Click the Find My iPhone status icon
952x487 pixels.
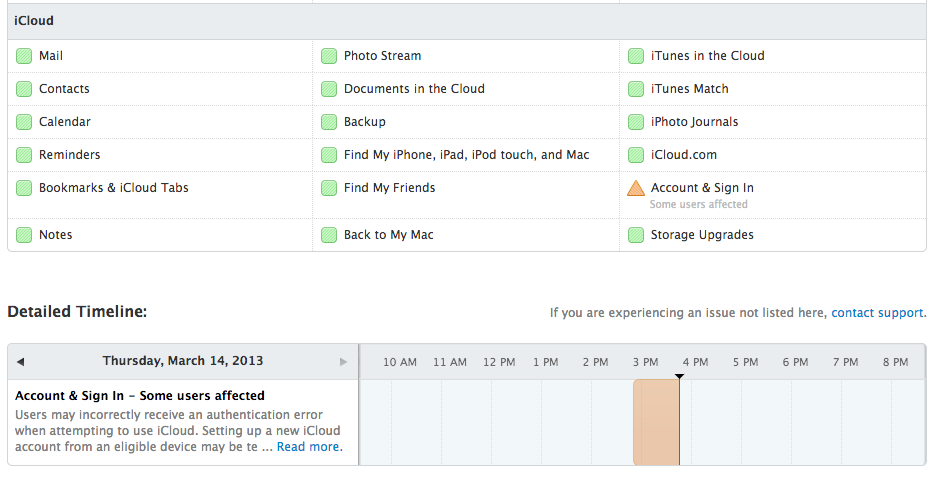tap(328, 155)
